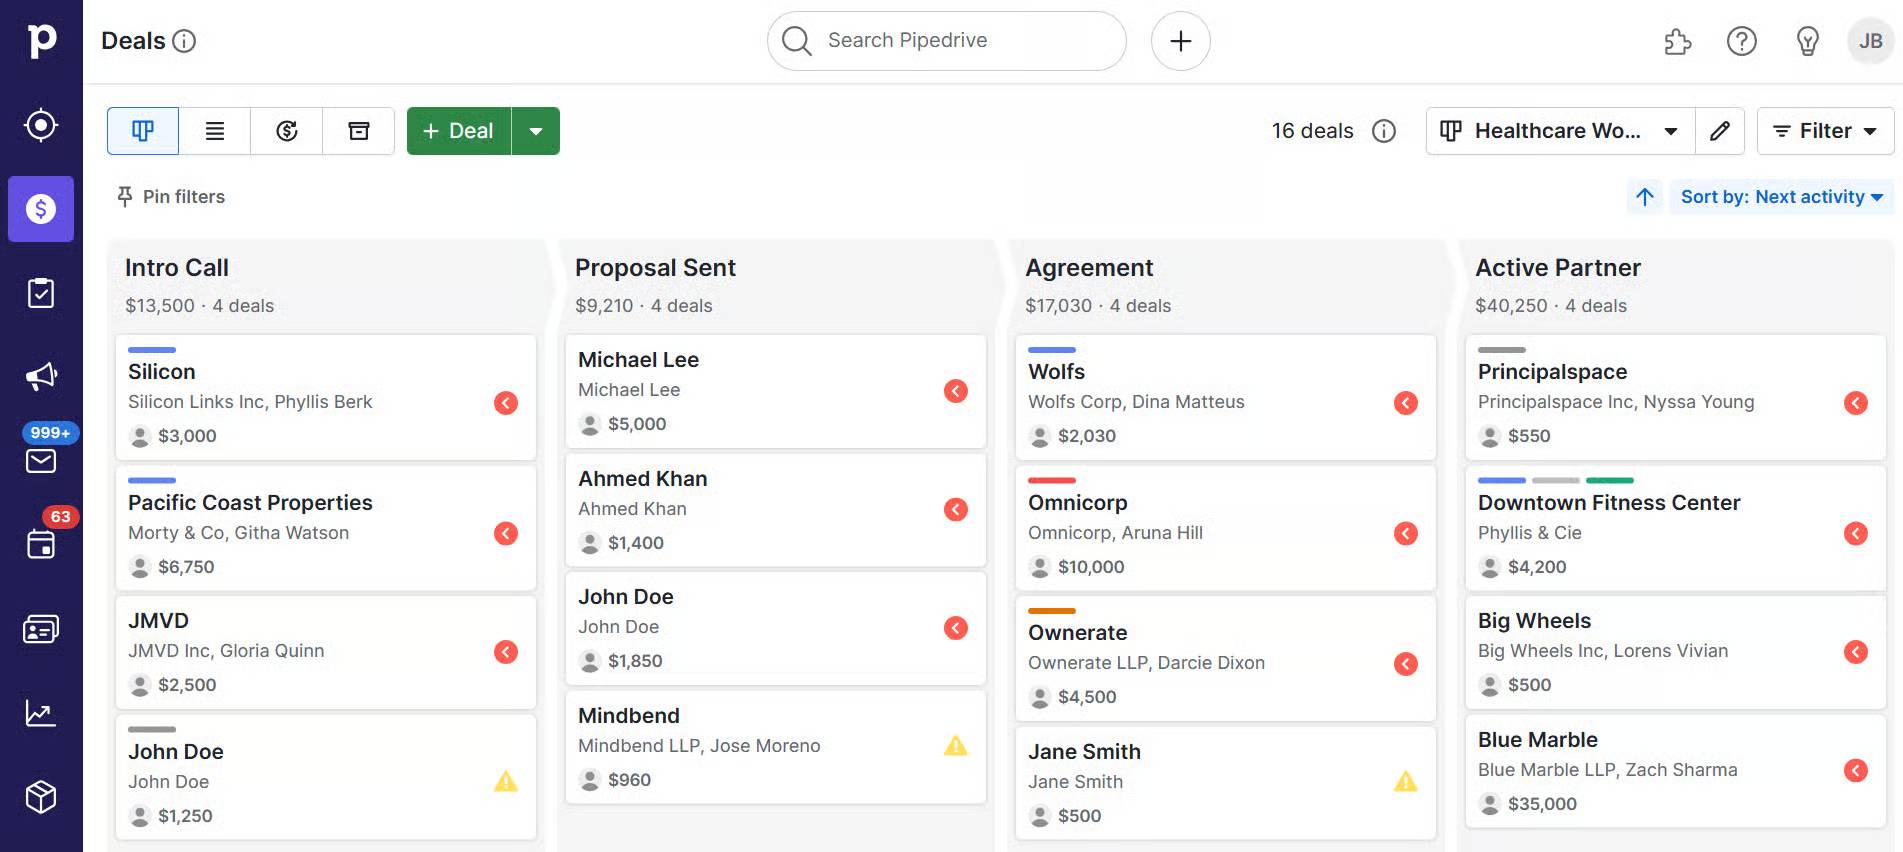Open the Ahmed Khan deal card
This screenshot has height=852, width=1903.
coord(776,510)
